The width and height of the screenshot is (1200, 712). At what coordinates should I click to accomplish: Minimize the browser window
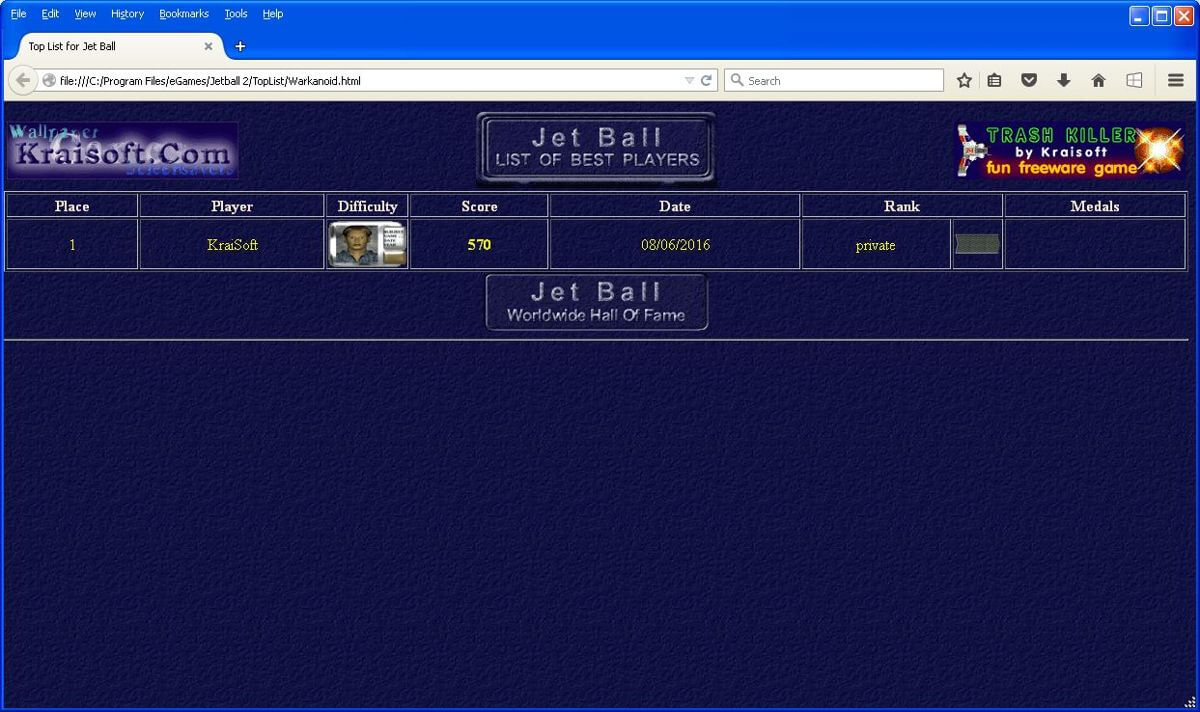[x=1139, y=16]
